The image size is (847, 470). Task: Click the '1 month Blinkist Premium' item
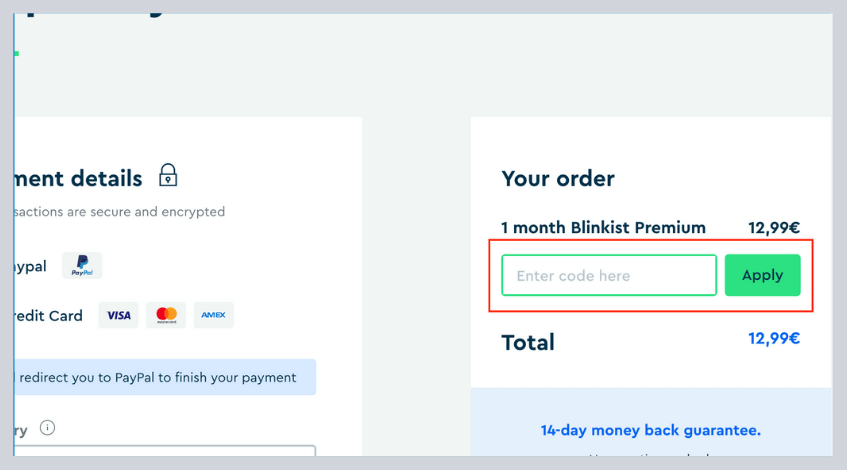pos(603,227)
